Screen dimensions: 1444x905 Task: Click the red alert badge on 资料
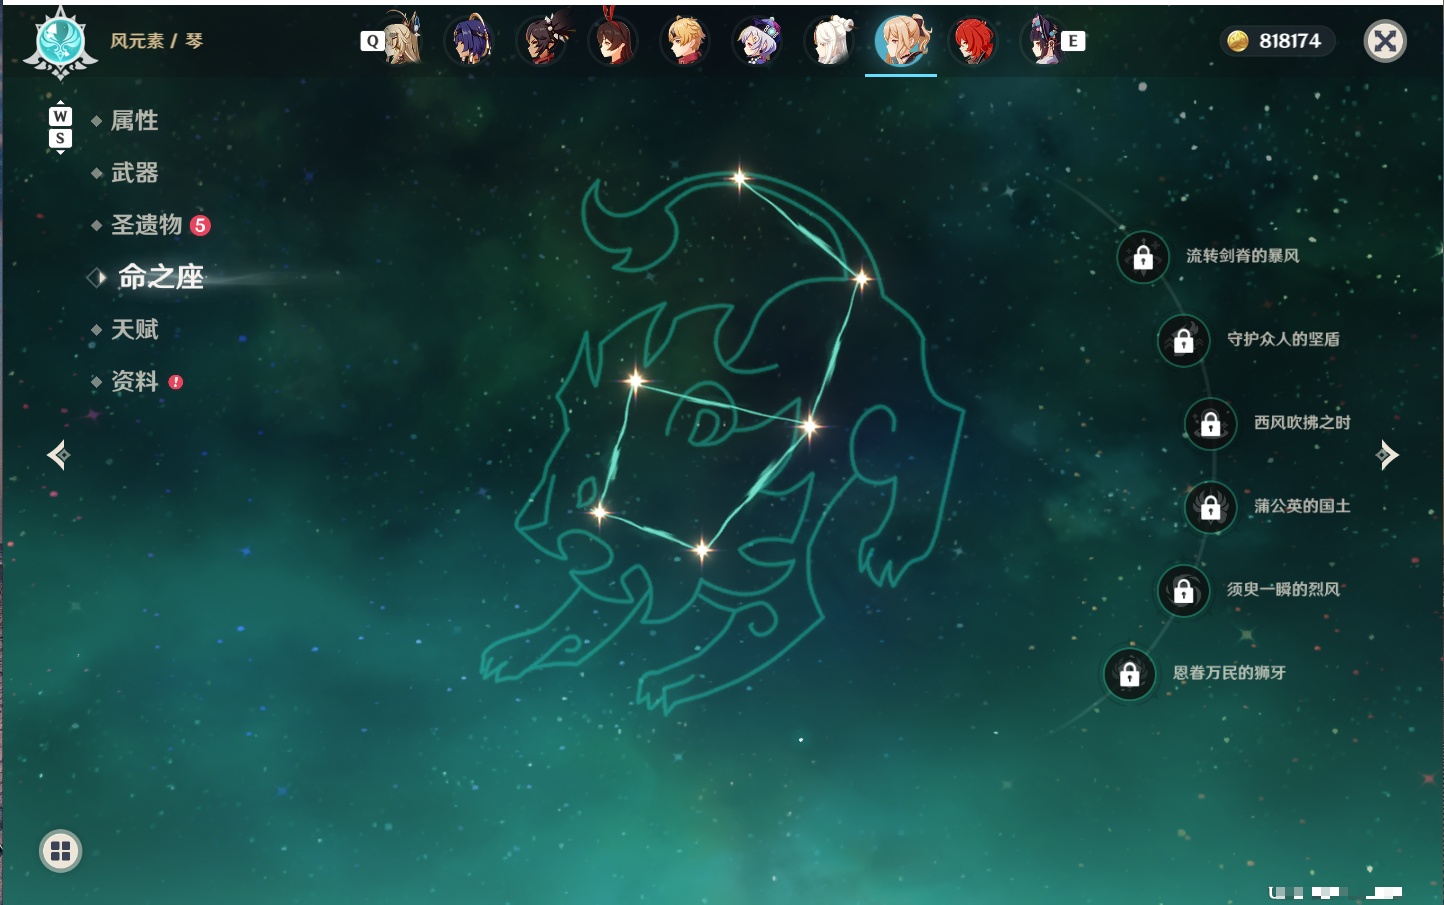pos(176,382)
